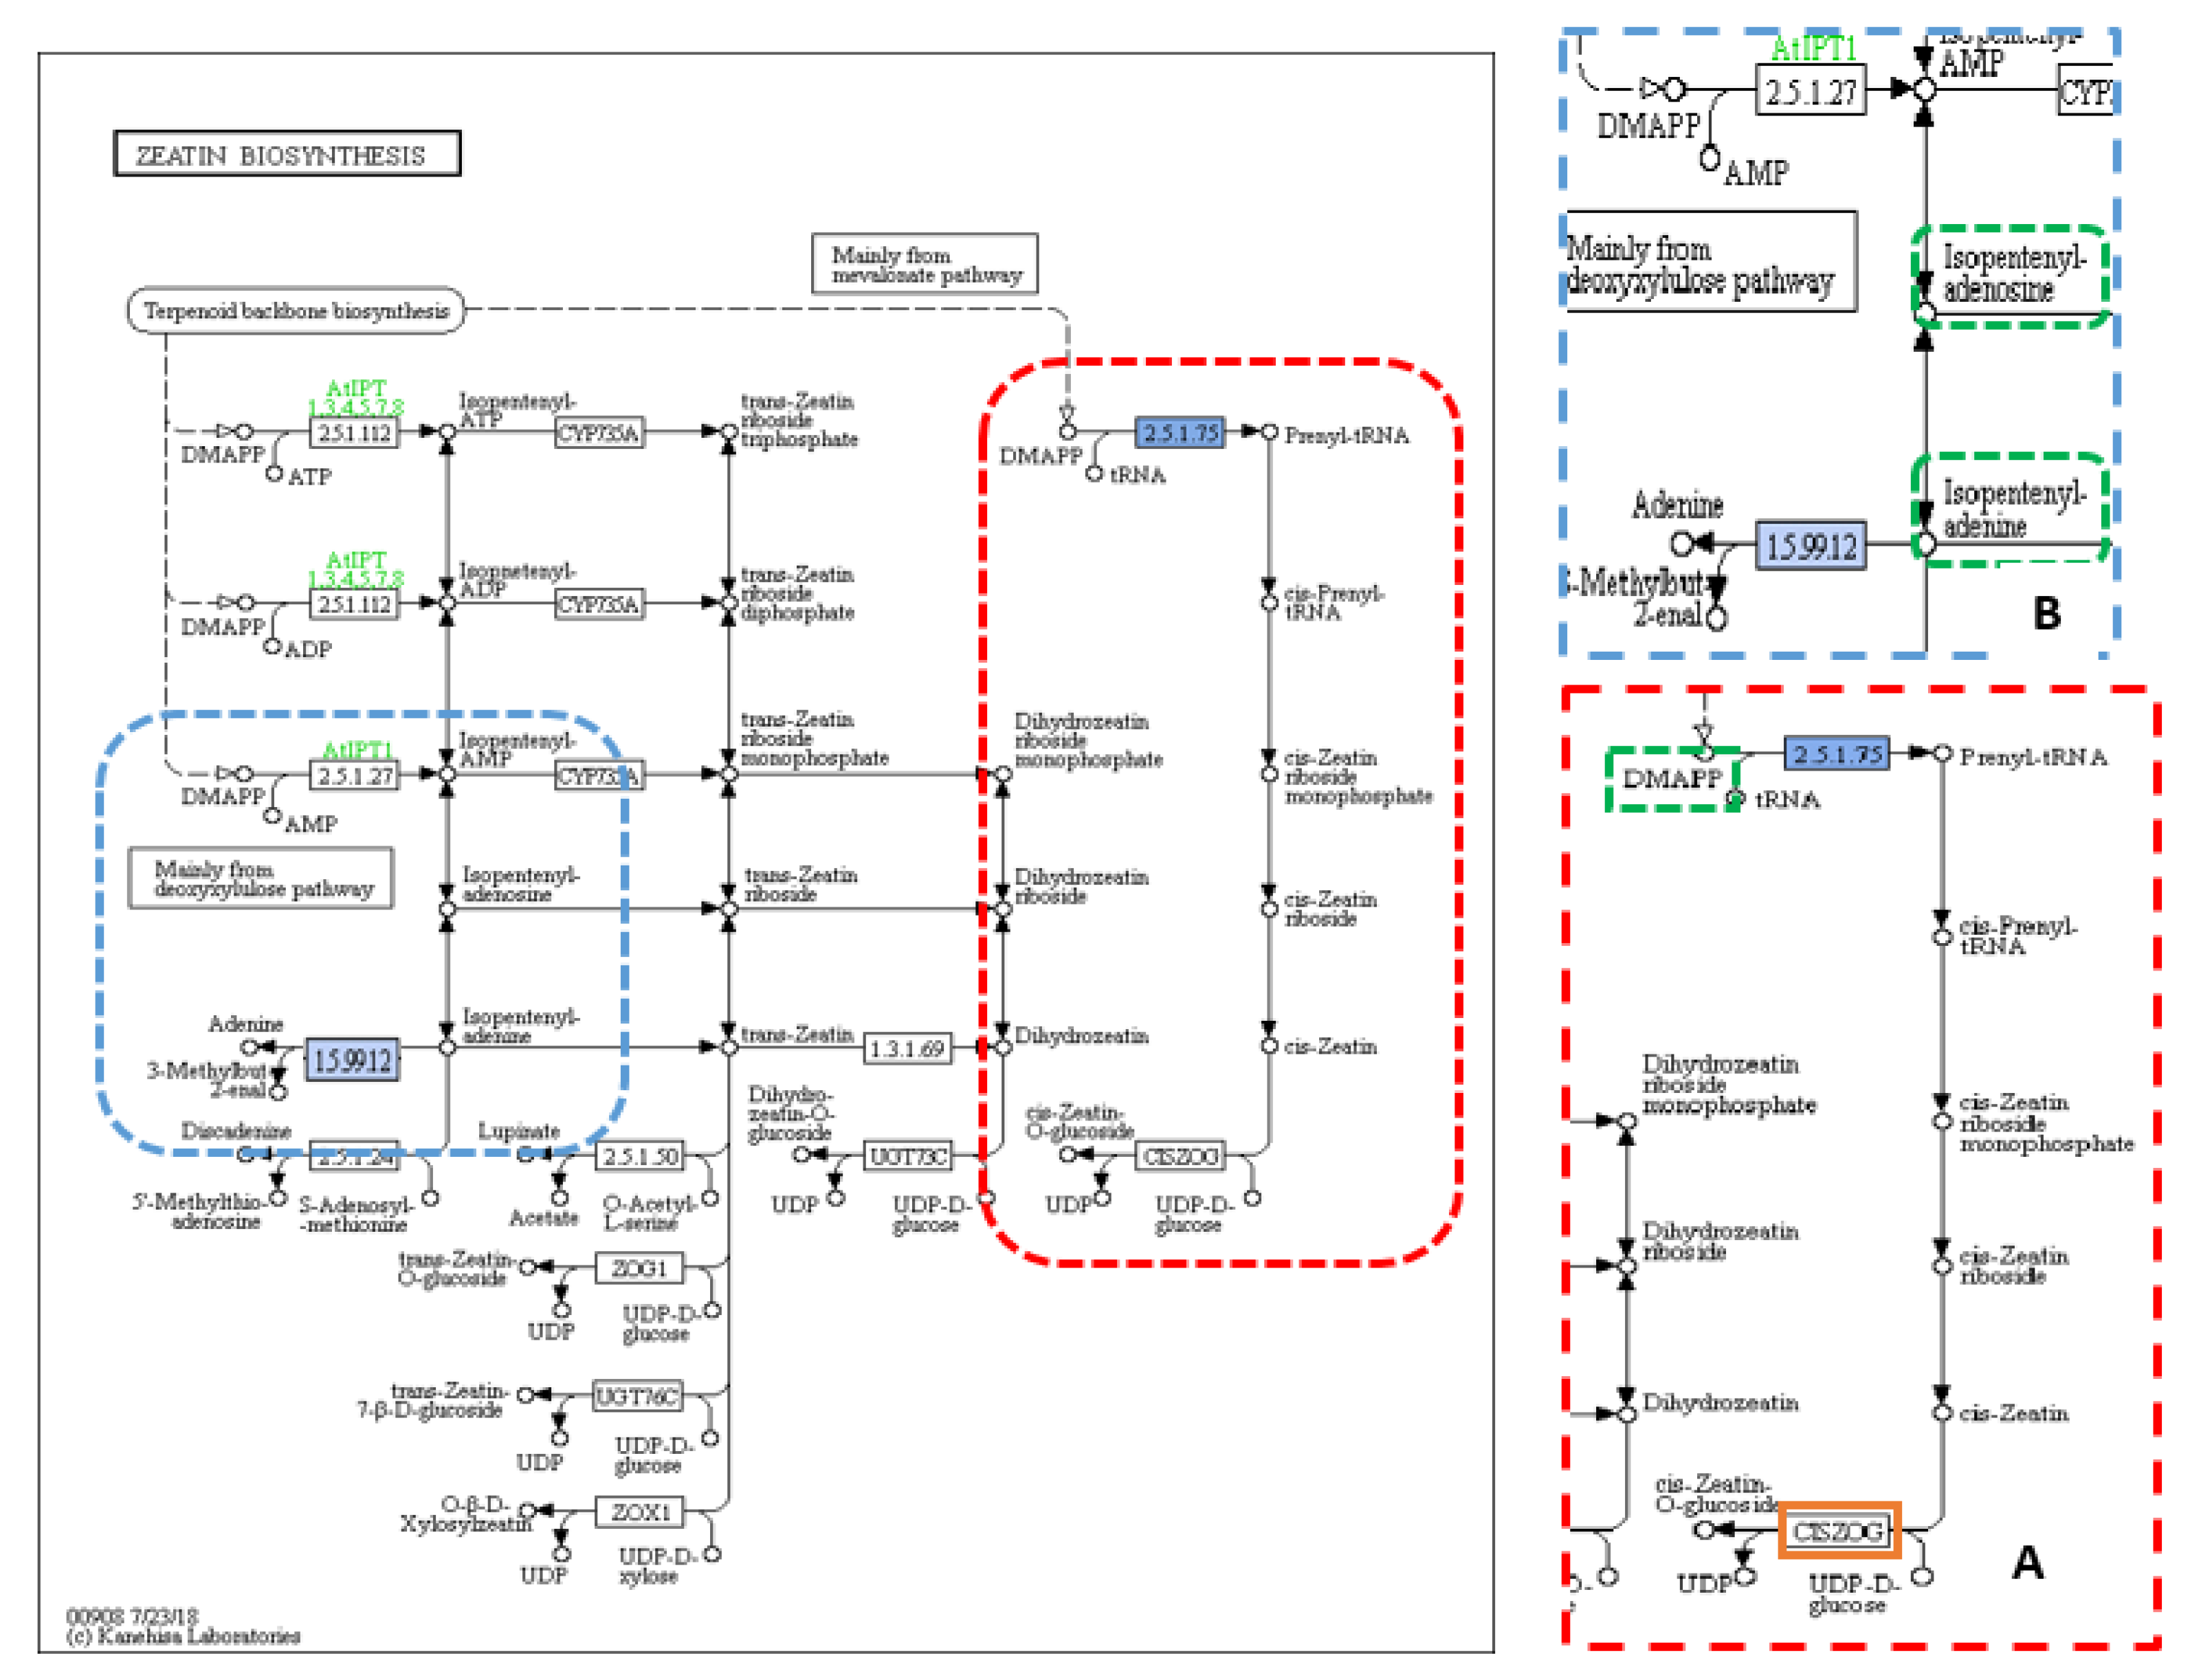The image size is (2201, 1680).
Task: Click the UGT76C enzyme box
Action: point(638,1396)
